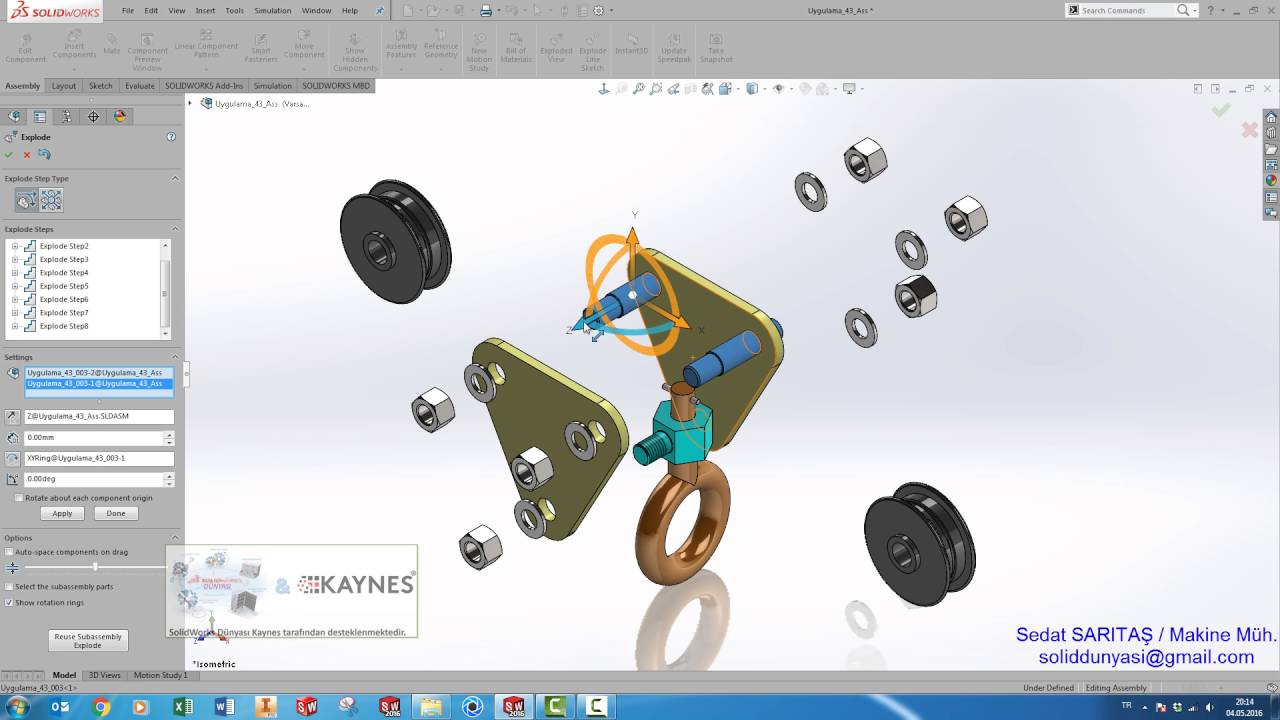Switch to Motion Study 1 tab

point(160,675)
